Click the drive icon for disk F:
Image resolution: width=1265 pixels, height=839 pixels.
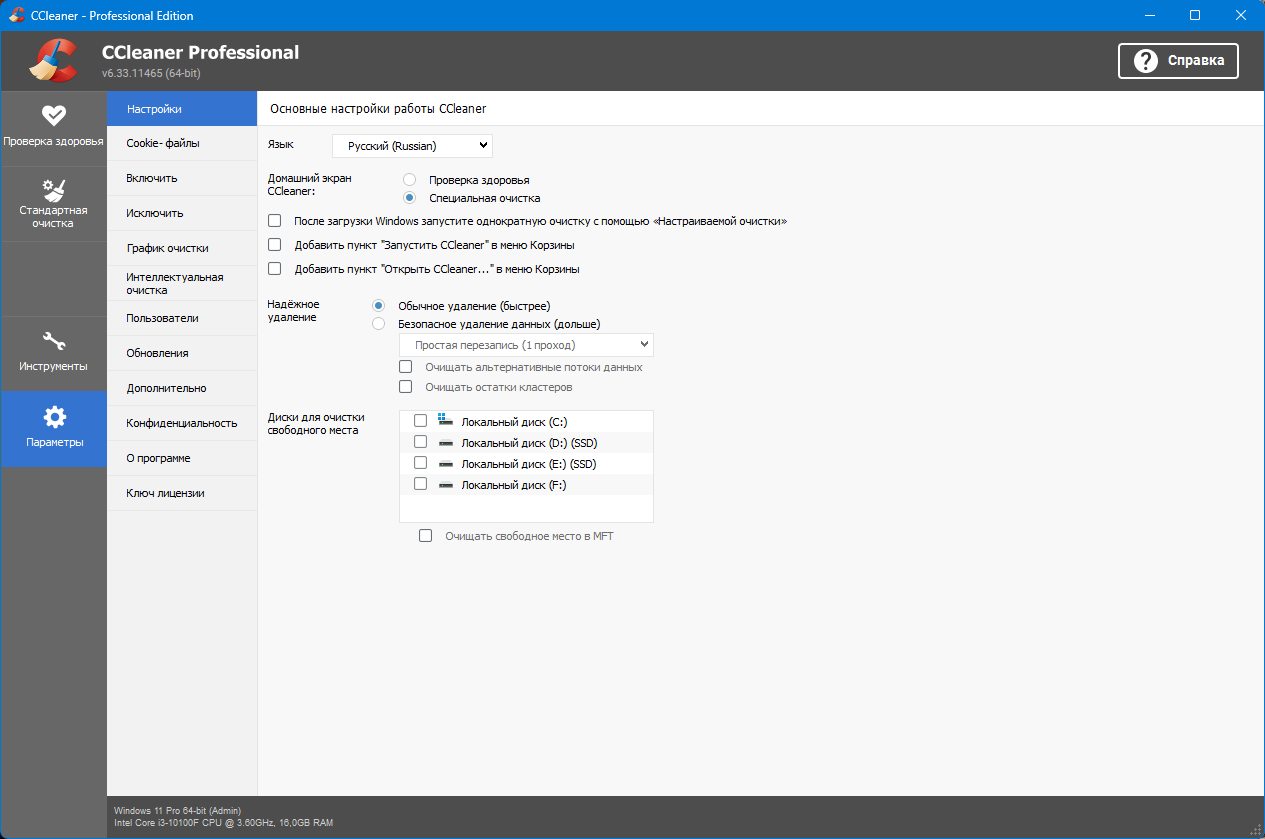pyautogui.click(x=445, y=485)
